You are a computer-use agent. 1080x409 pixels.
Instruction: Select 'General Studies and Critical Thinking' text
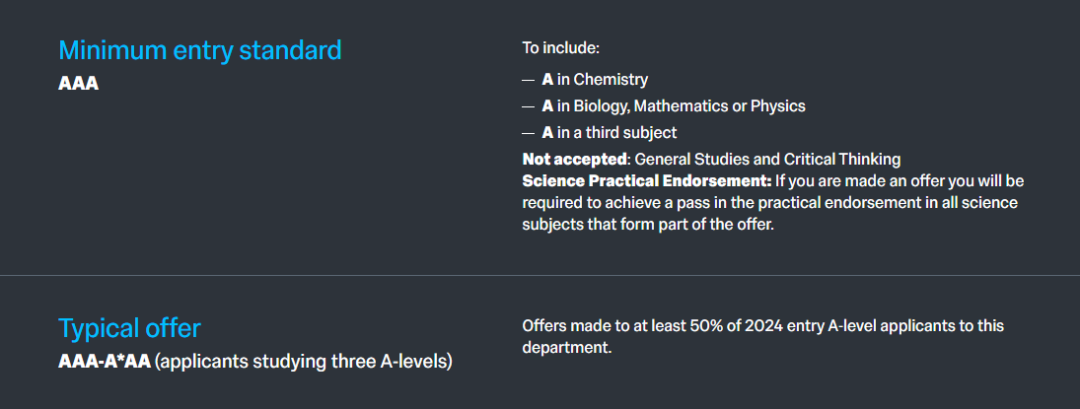click(x=768, y=159)
